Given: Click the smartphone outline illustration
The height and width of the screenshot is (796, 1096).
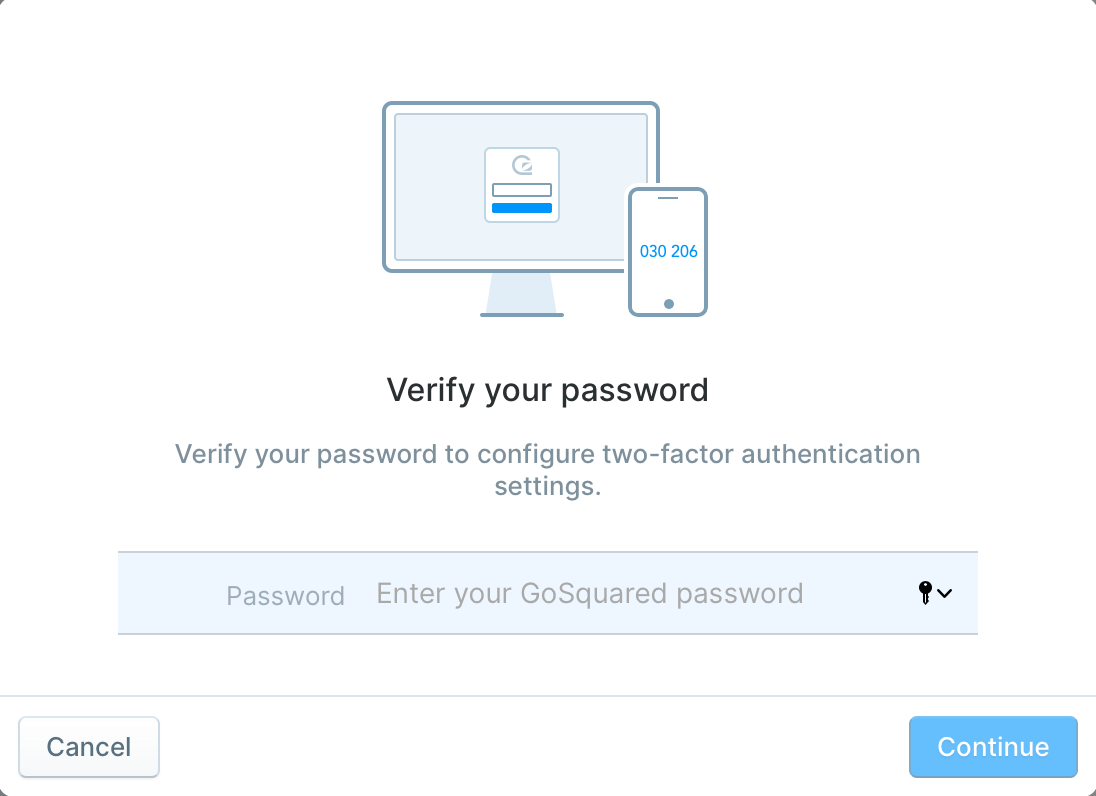Looking at the screenshot, I should pyautogui.click(x=668, y=252).
